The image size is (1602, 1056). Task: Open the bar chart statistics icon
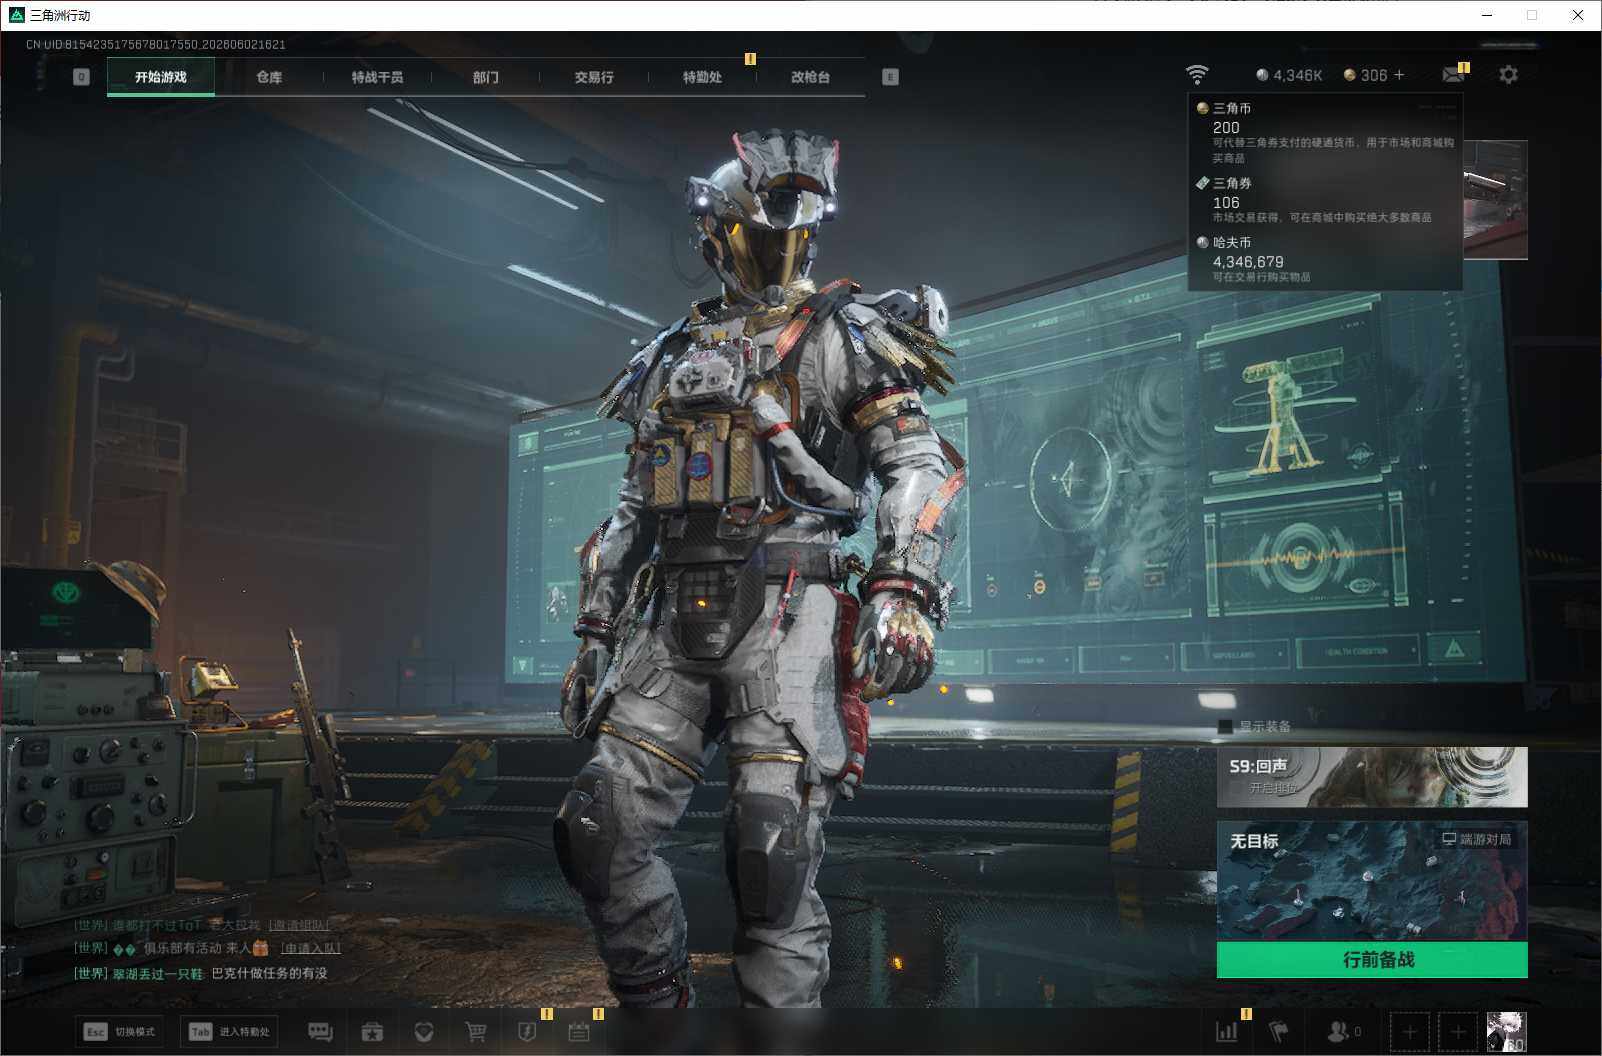[x=1226, y=1032]
